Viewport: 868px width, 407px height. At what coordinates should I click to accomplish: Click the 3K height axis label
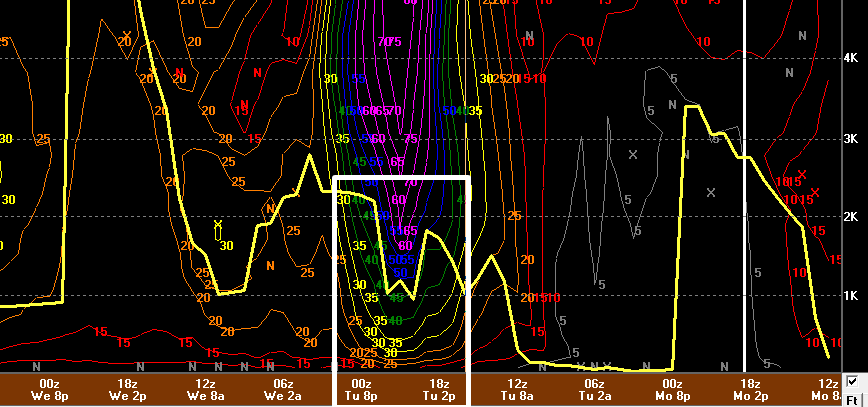852,137
